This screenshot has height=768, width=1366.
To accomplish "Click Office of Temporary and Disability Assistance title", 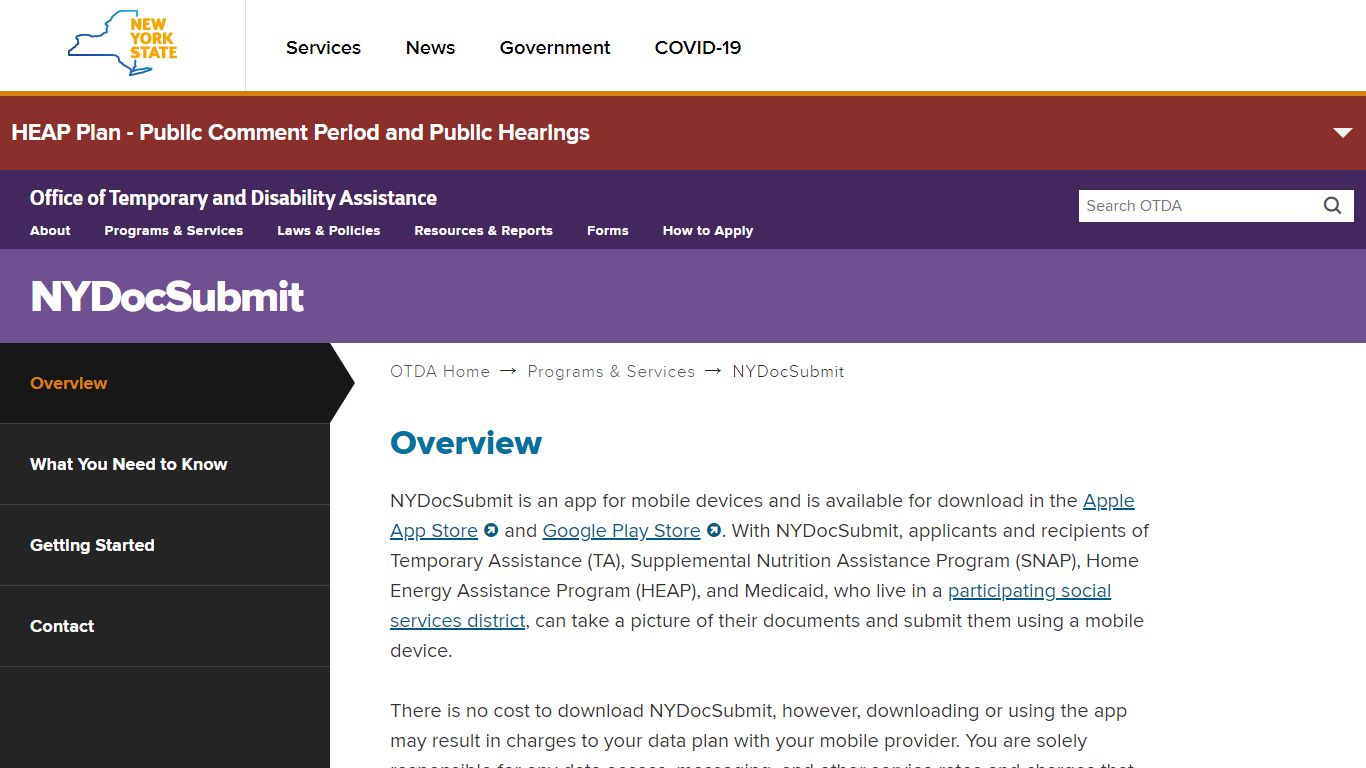I will [x=233, y=198].
